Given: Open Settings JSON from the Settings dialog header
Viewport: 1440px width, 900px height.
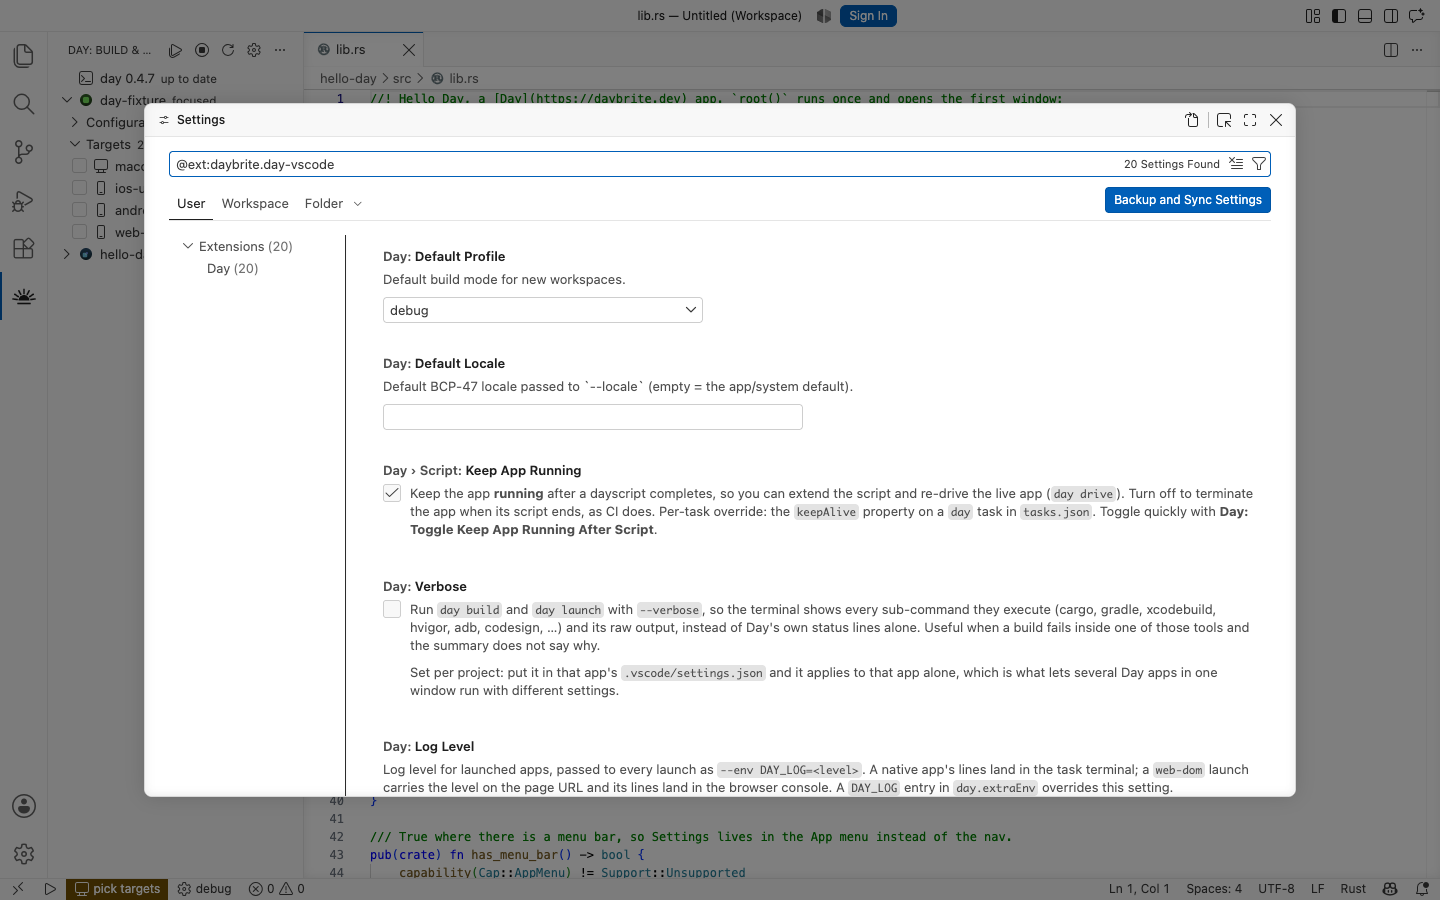Looking at the screenshot, I should click(x=1192, y=120).
